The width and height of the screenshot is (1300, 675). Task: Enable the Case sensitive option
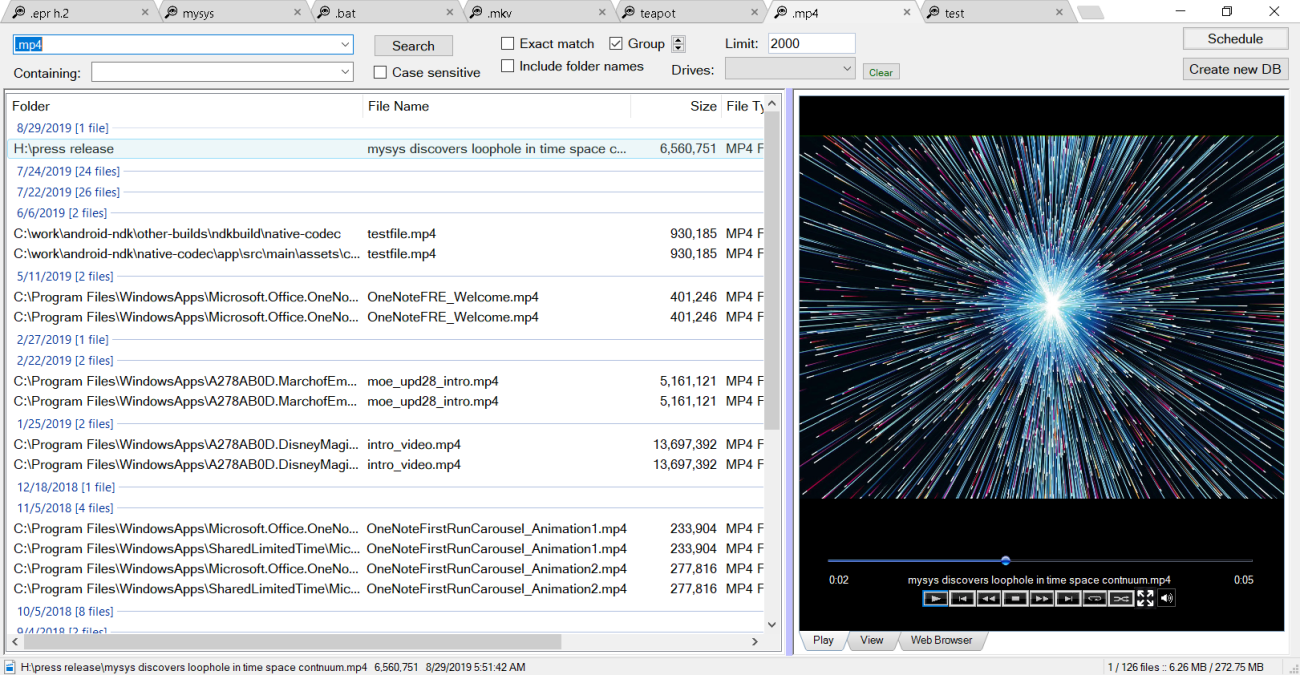pyautogui.click(x=380, y=72)
